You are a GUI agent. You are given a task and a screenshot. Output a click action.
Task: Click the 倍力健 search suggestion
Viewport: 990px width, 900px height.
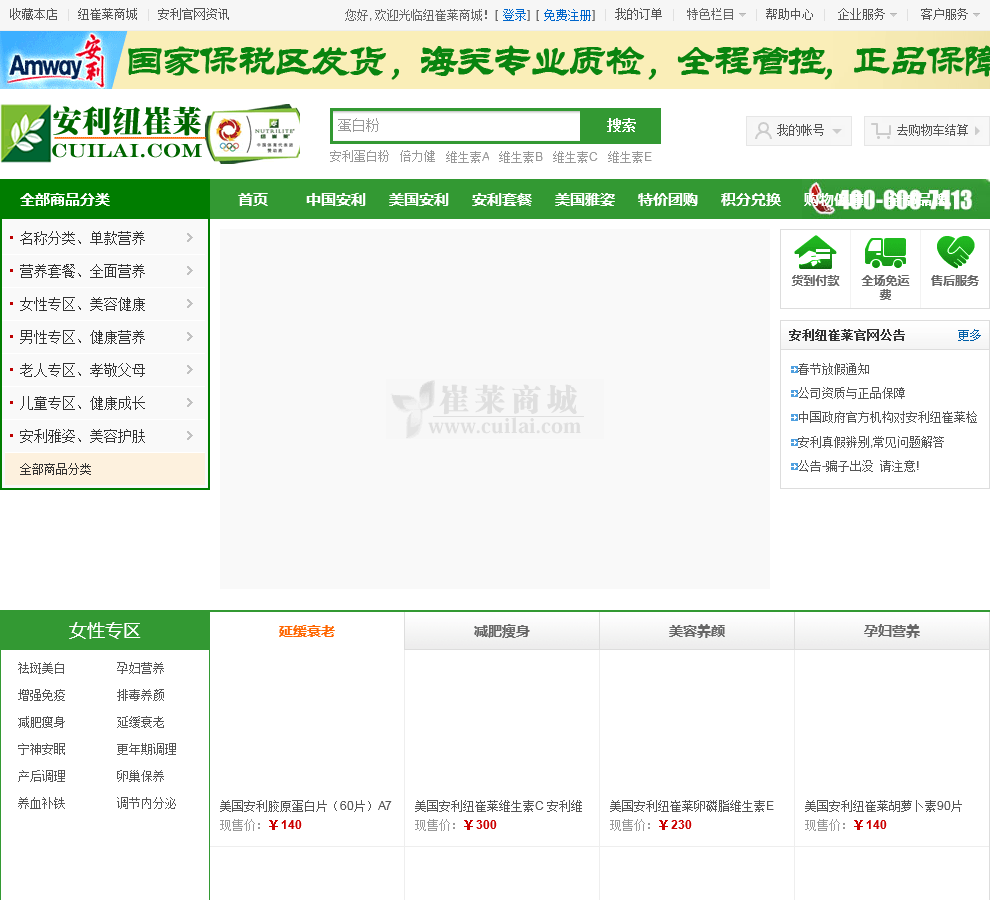417,157
